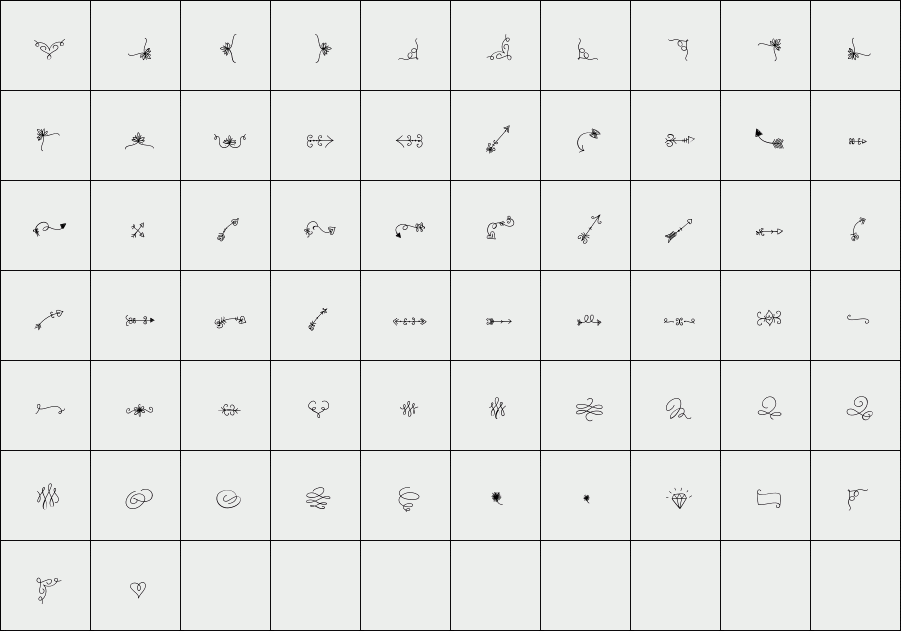901x631 pixels.
Task: Choose the oval spiral scribble glyph
Action: (229, 499)
